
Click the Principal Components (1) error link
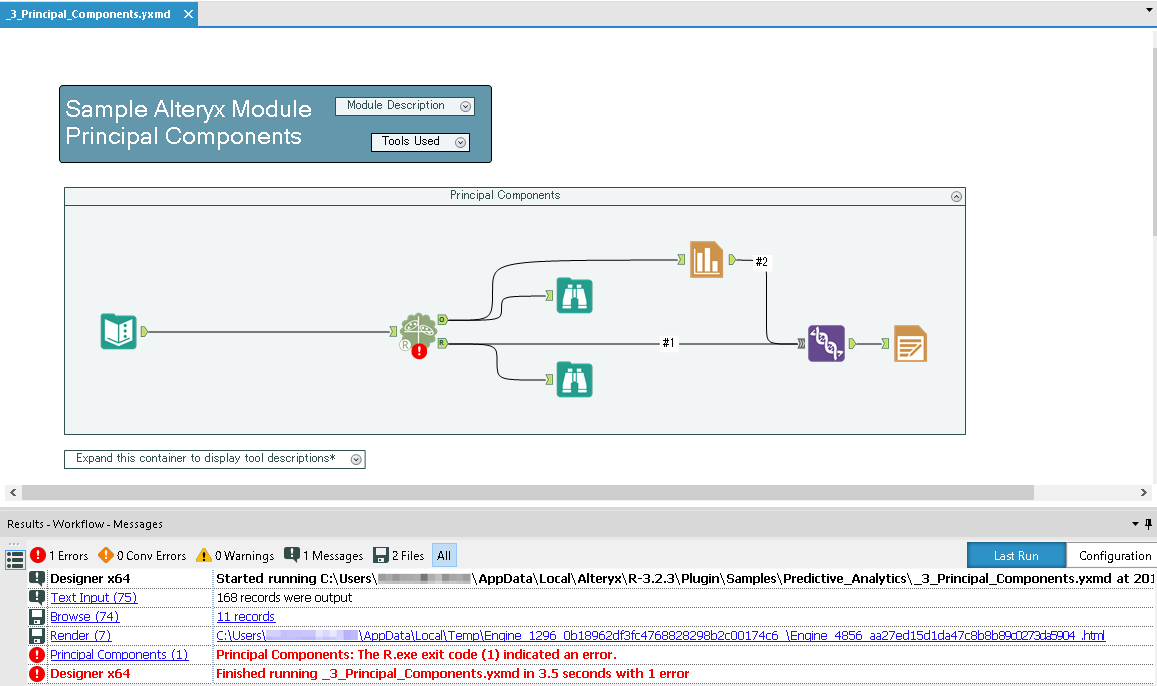(x=119, y=654)
